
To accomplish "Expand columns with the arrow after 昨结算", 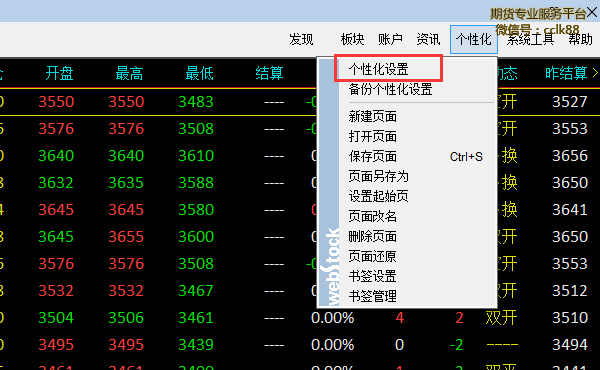I will coord(595,73).
